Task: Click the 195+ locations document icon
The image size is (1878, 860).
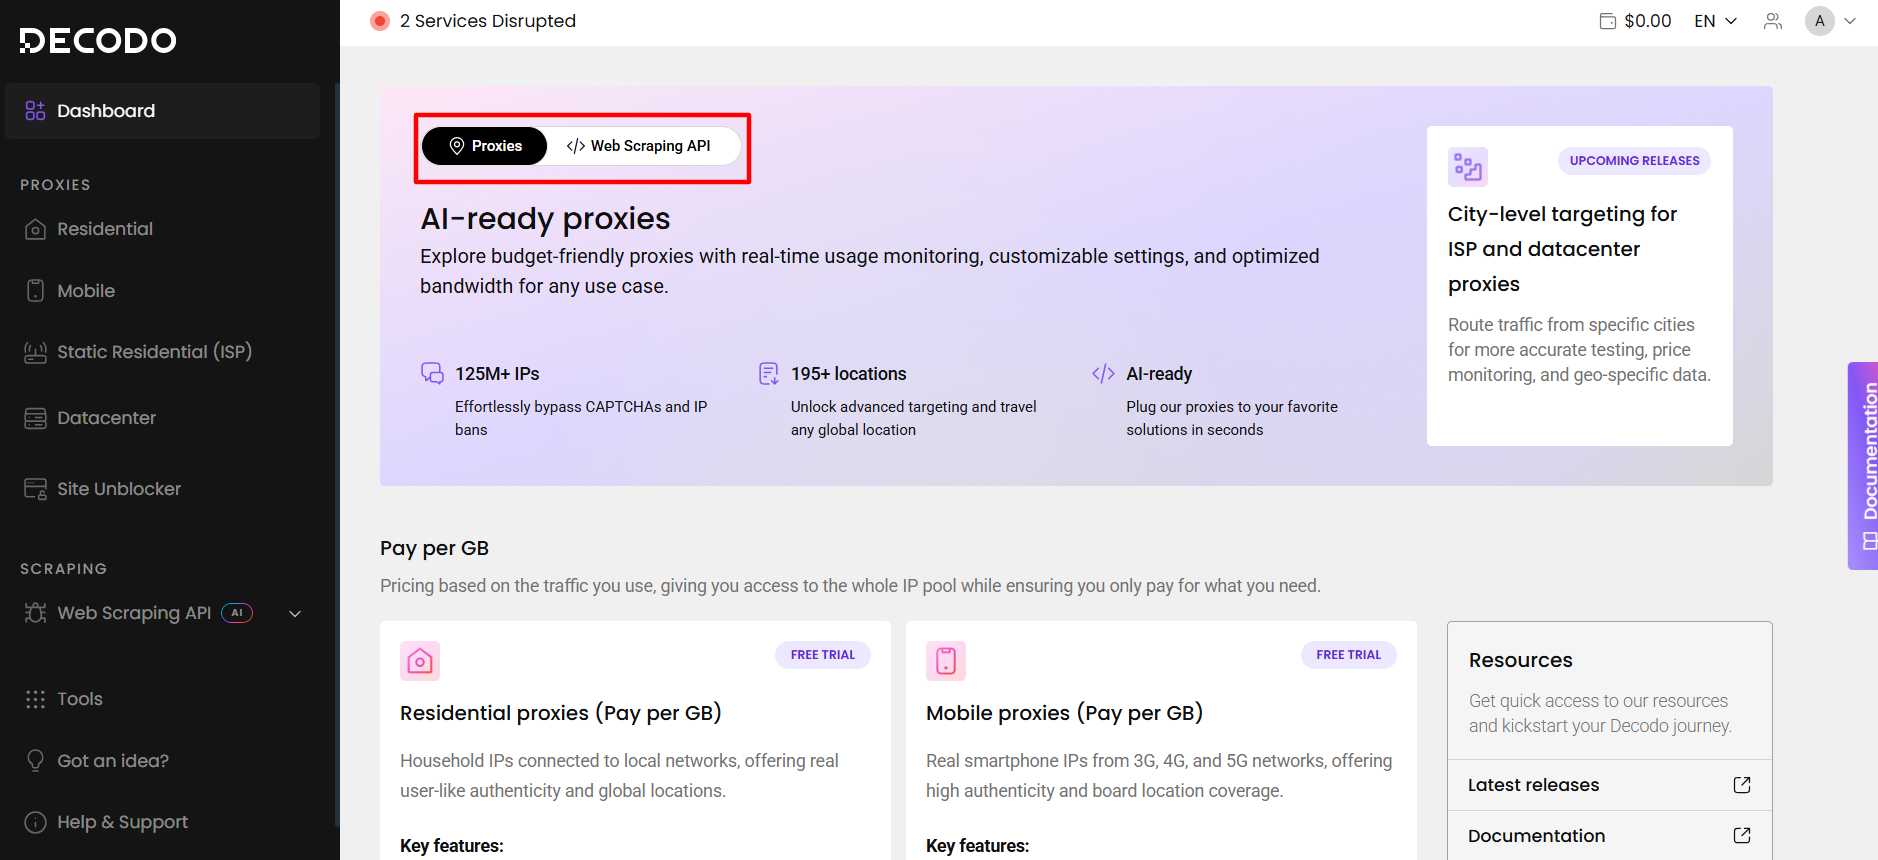Action: [x=768, y=374]
